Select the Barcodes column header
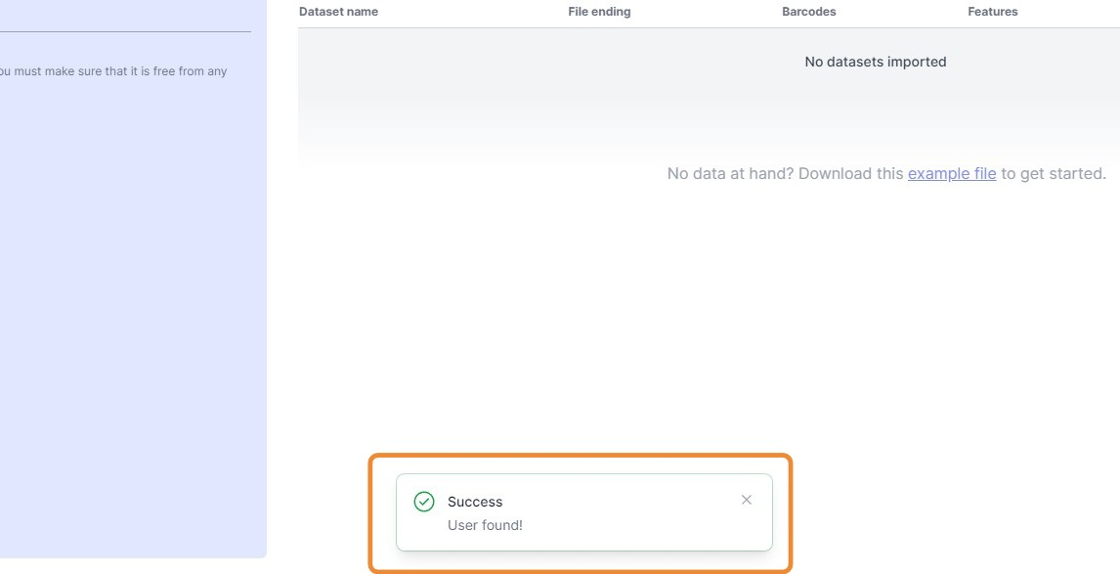This screenshot has height=574, width=1120. (808, 12)
